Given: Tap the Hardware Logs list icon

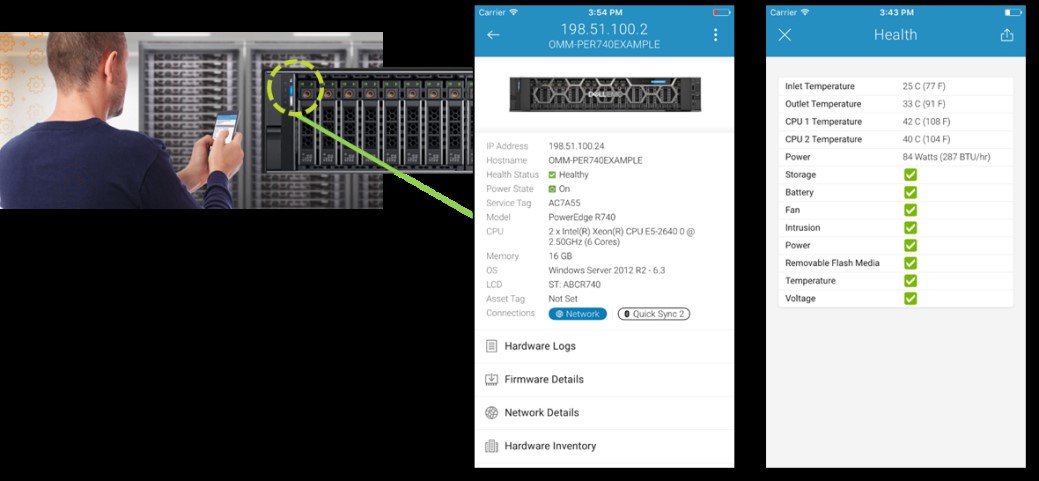Looking at the screenshot, I should 491,346.
